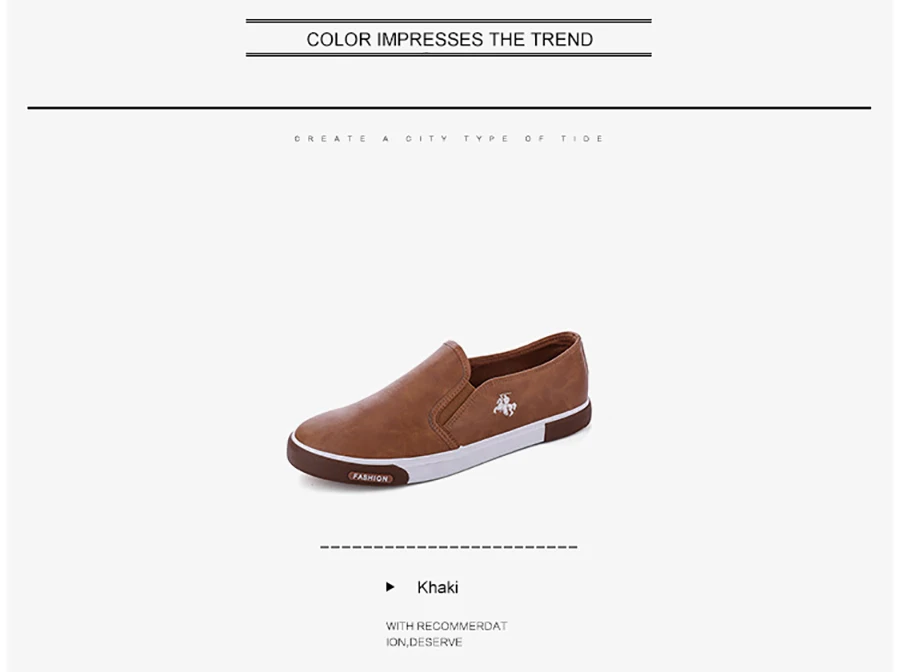Click the long solid black divider line
The height and width of the screenshot is (672, 900).
[449, 107]
